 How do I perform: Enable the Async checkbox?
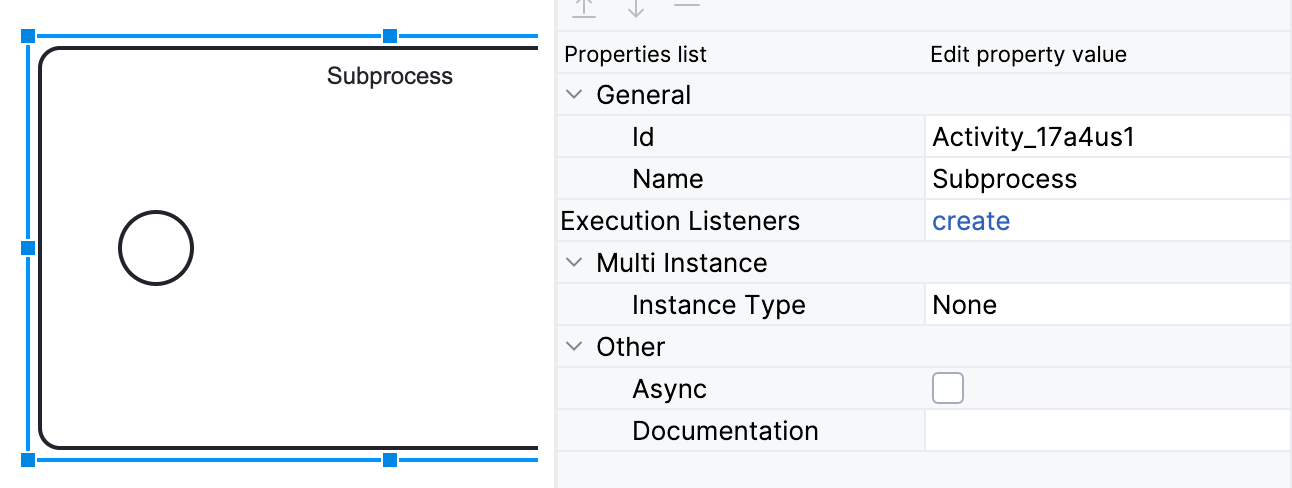pyautogui.click(x=947, y=388)
